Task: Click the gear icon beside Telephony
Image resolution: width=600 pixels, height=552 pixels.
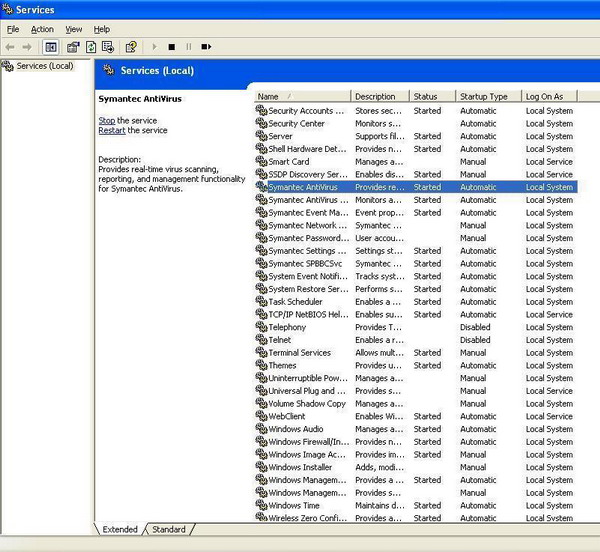Action: click(261, 327)
